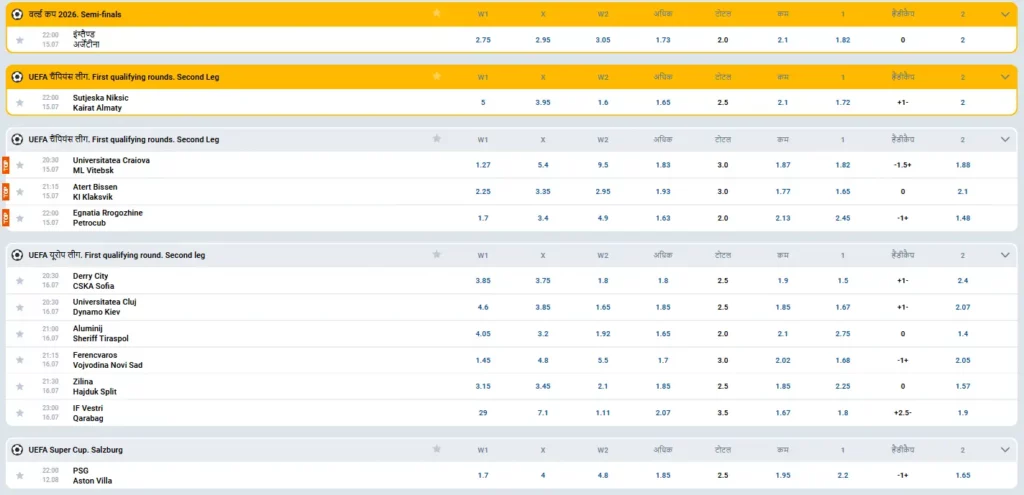
Task: Favorite the UEFA Super Cup league header star
Action: 437,449
